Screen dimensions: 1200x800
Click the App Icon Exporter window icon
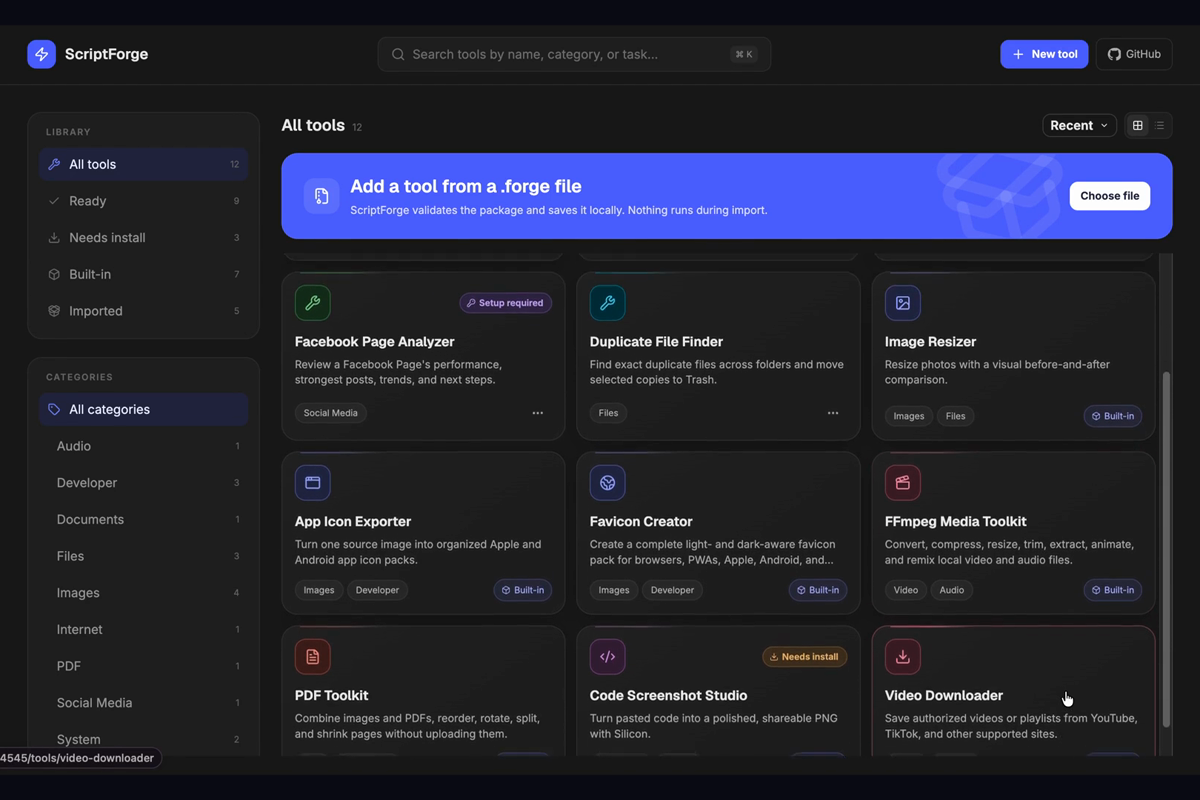[x=313, y=483]
